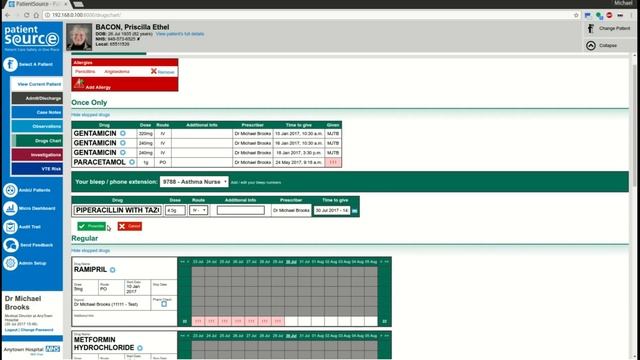Click the red extension icon in browser toolbar
Viewport: 640px width, 360px height.
609,15
